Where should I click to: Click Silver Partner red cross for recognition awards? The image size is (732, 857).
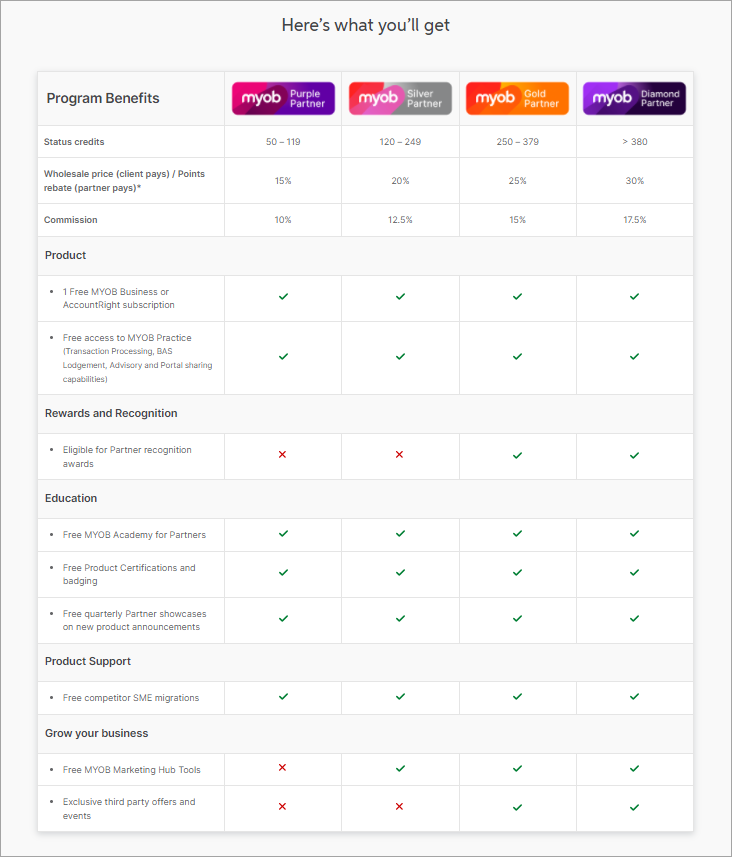(x=400, y=455)
